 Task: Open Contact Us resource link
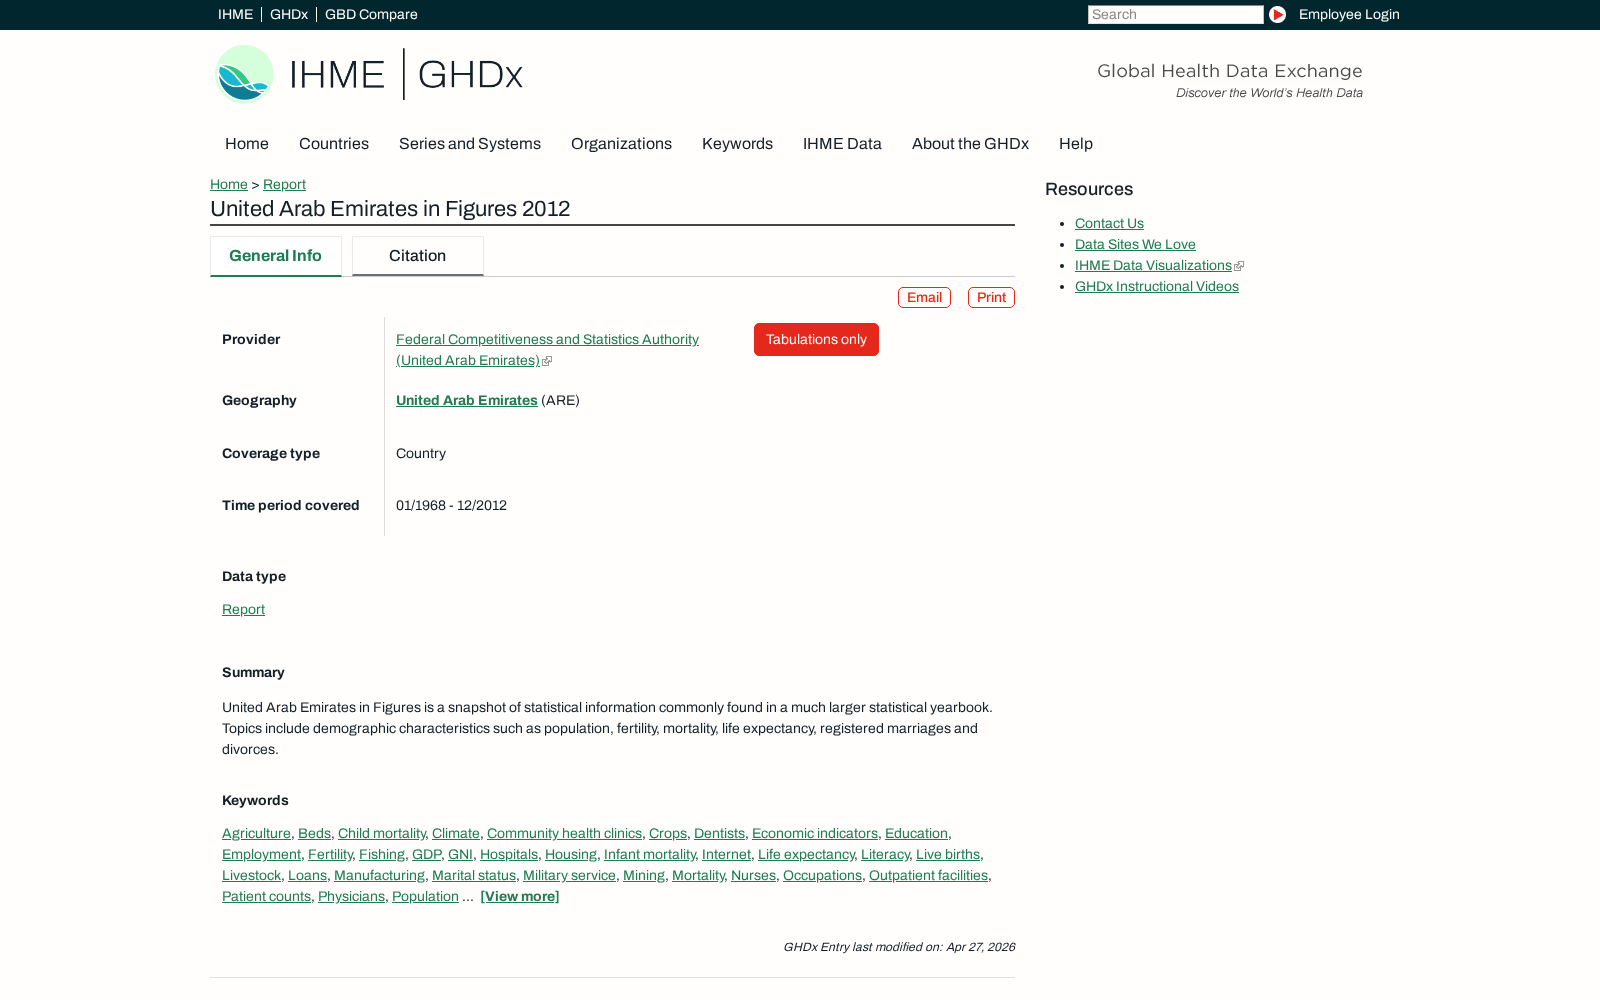[1109, 223]
